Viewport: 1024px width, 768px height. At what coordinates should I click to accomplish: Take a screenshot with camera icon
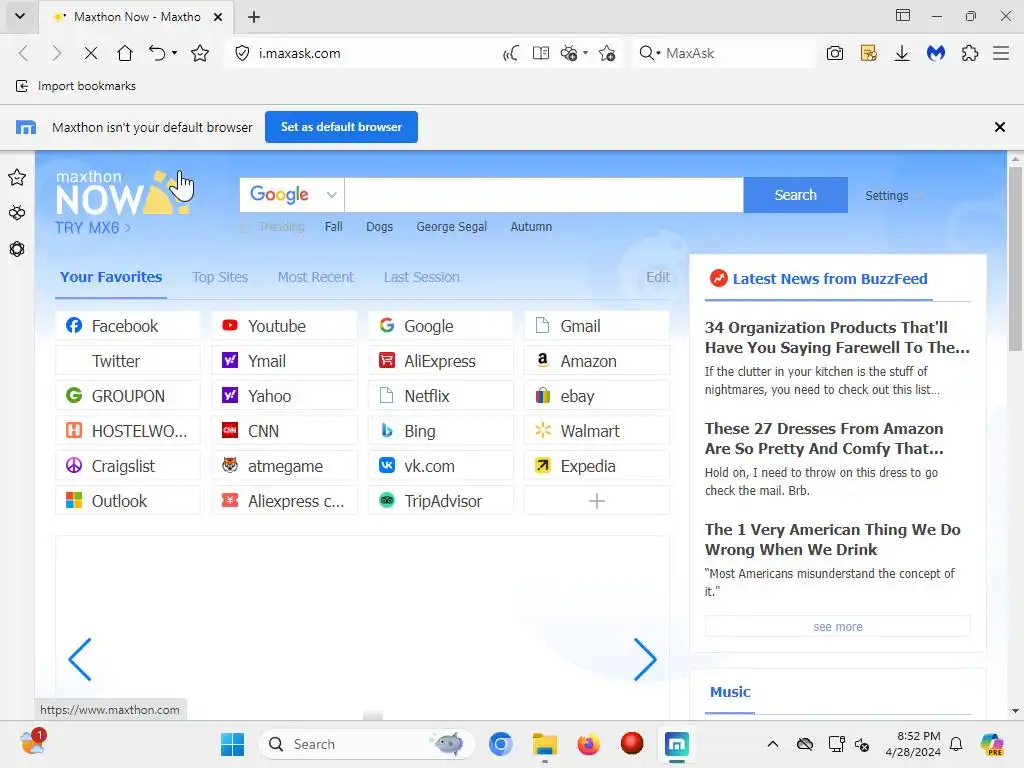point(835,54)
